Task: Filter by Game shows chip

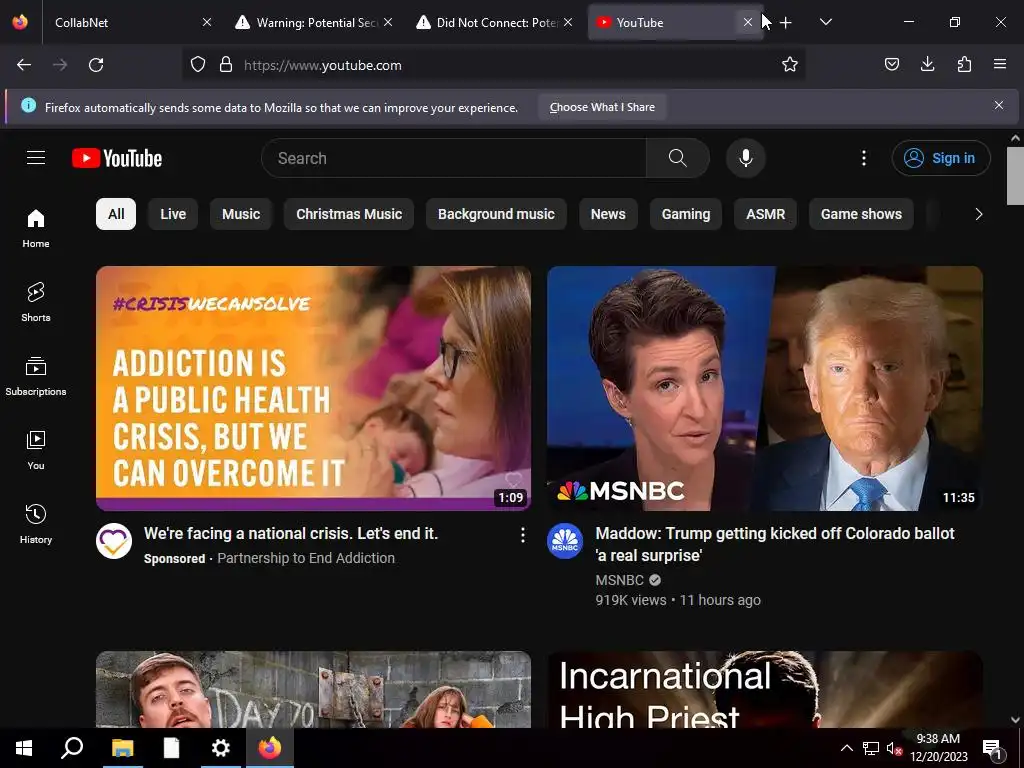Action: 861,214
